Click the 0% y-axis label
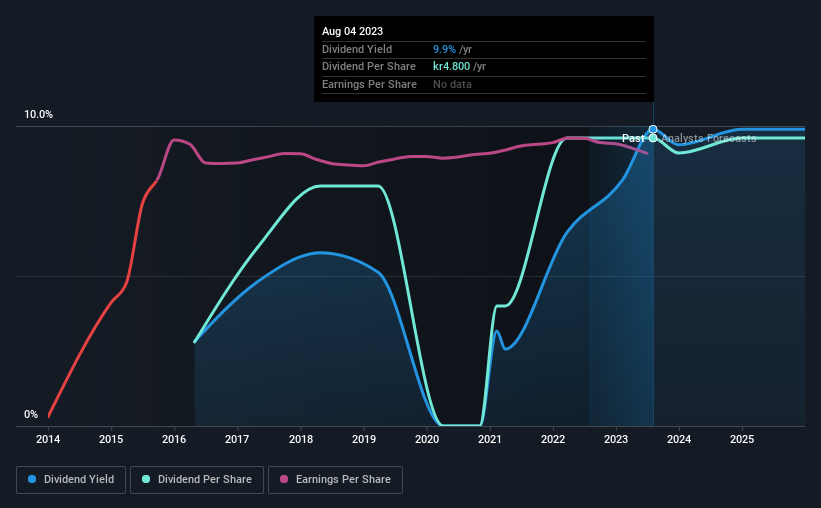Image resolution: width=821 pixels, height=508 pixels. tap(31, 414)
